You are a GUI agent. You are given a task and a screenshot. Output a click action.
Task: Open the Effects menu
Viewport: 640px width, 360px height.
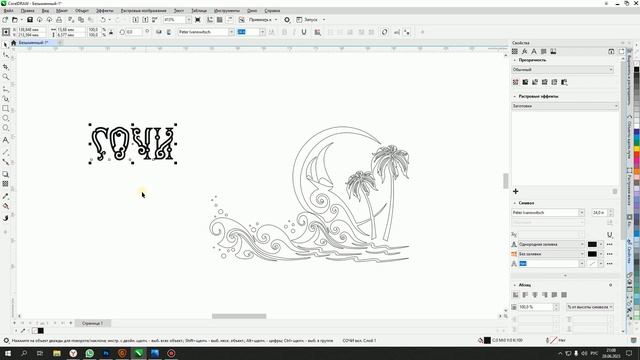coord(104,11)
